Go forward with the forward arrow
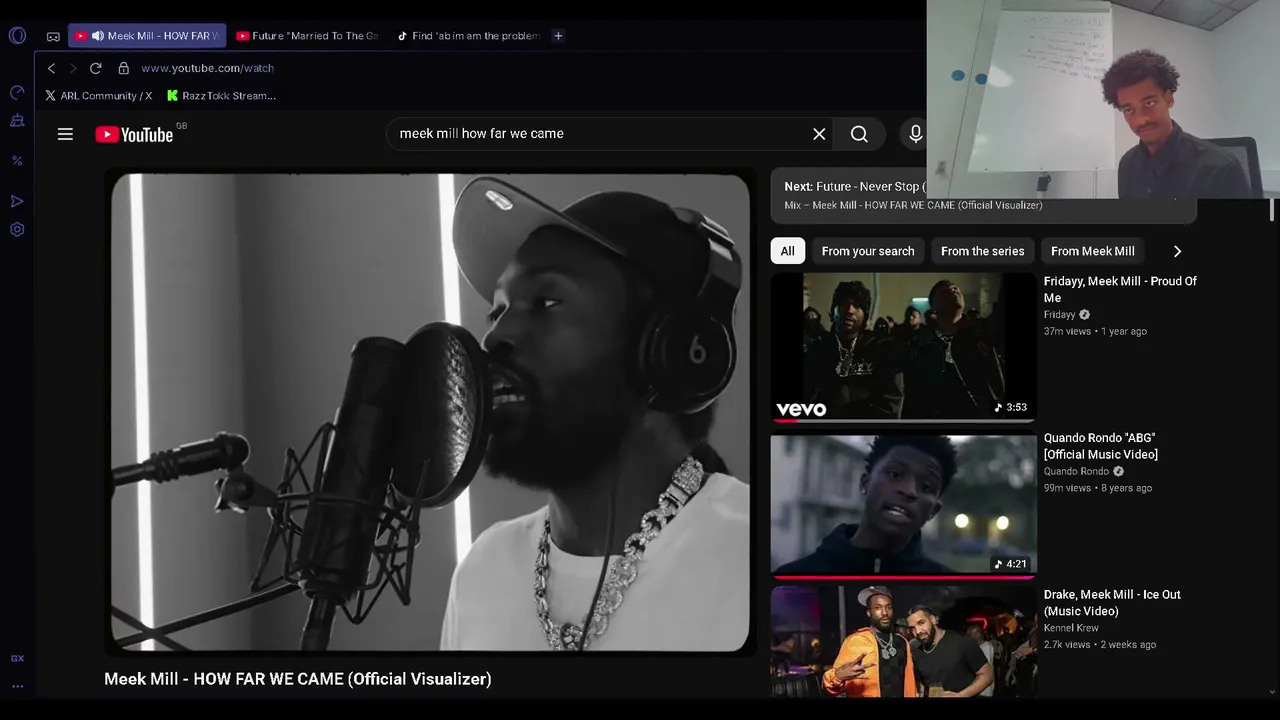1280x720 pixels. pos(72,68)
